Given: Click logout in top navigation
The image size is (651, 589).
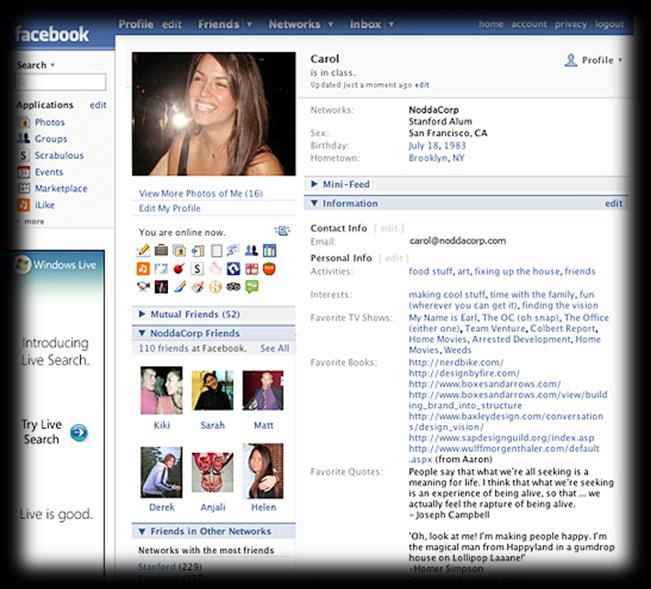Looking at the screenshot, I should click(x=609, y=24).
